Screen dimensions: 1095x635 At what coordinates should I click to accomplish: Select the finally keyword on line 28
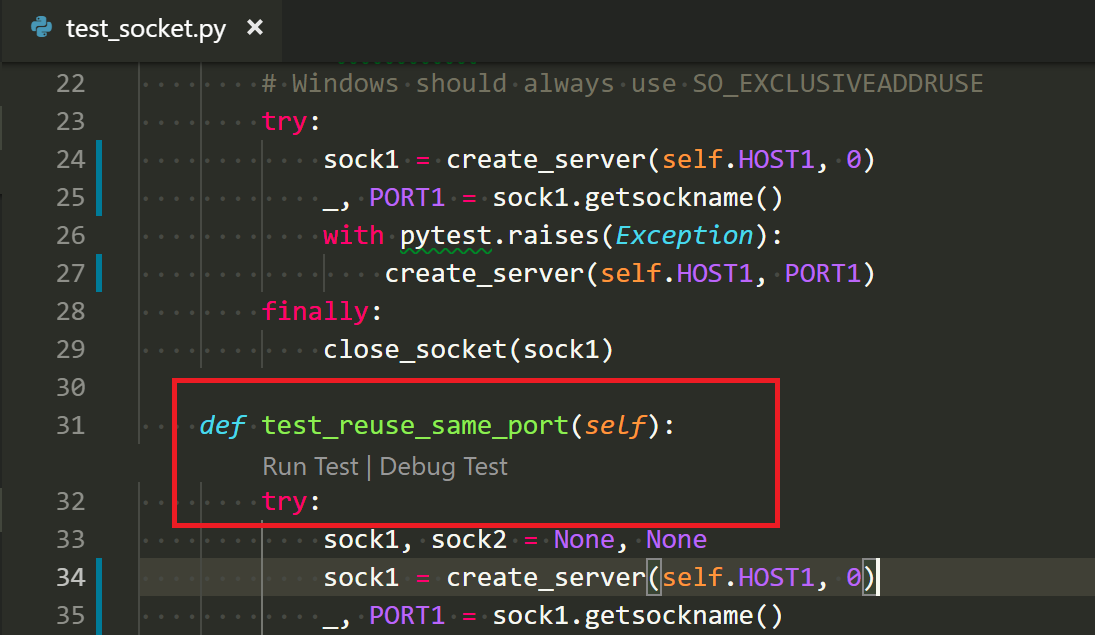click(315, 310)
